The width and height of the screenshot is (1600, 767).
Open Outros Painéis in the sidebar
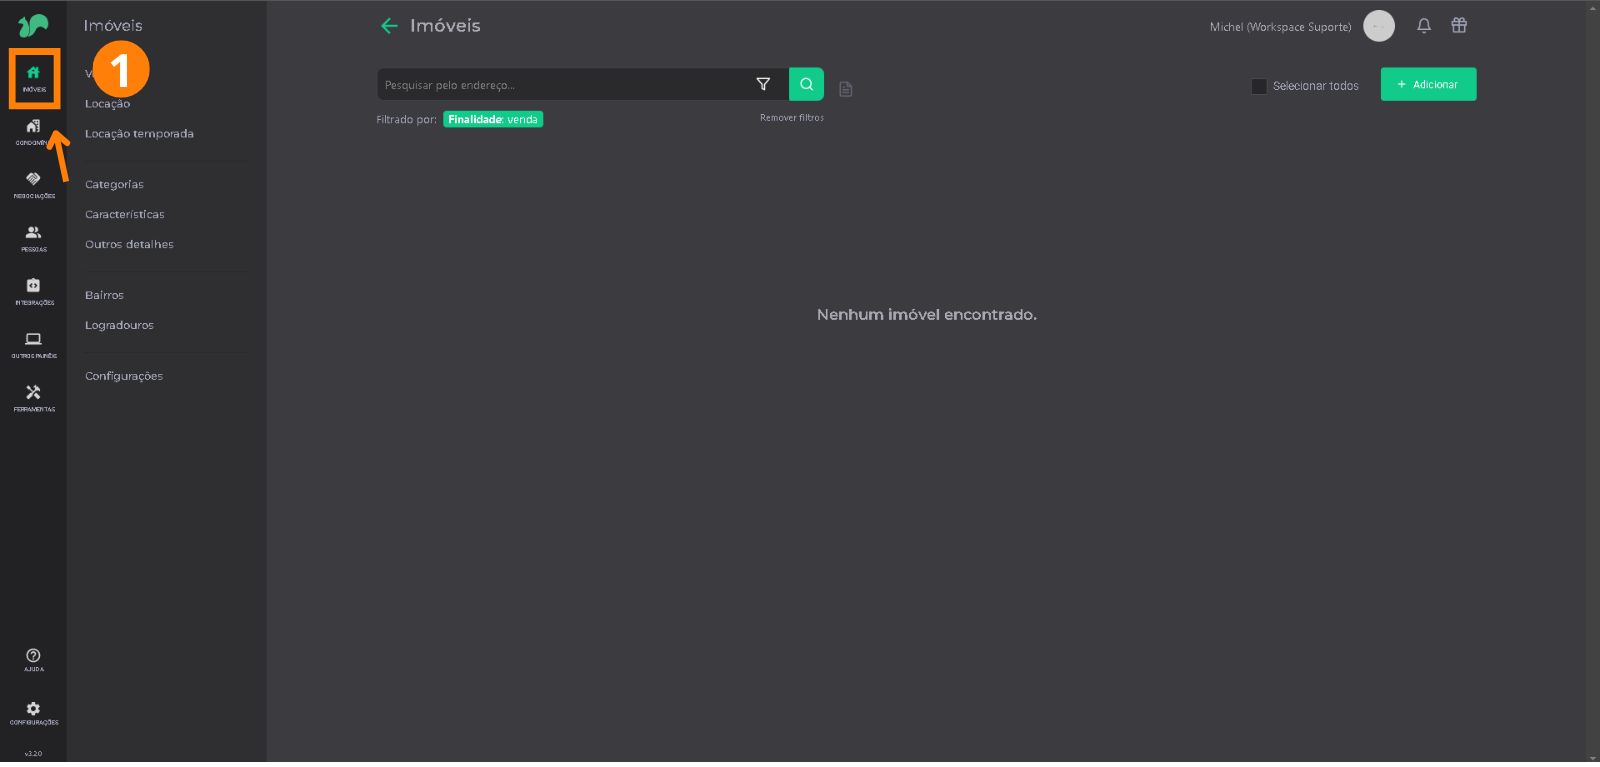(x=33, y=345)
